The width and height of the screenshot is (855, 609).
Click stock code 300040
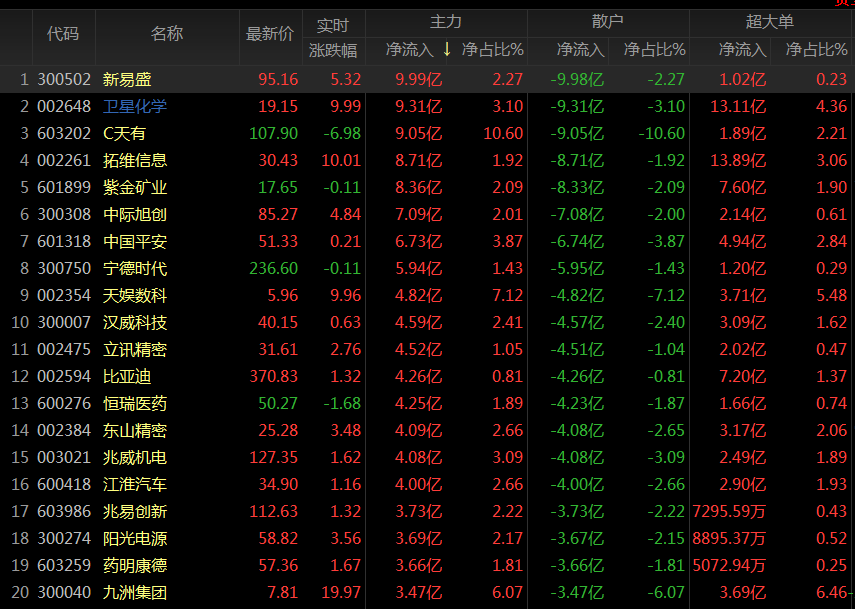click(x=64, y=593)
